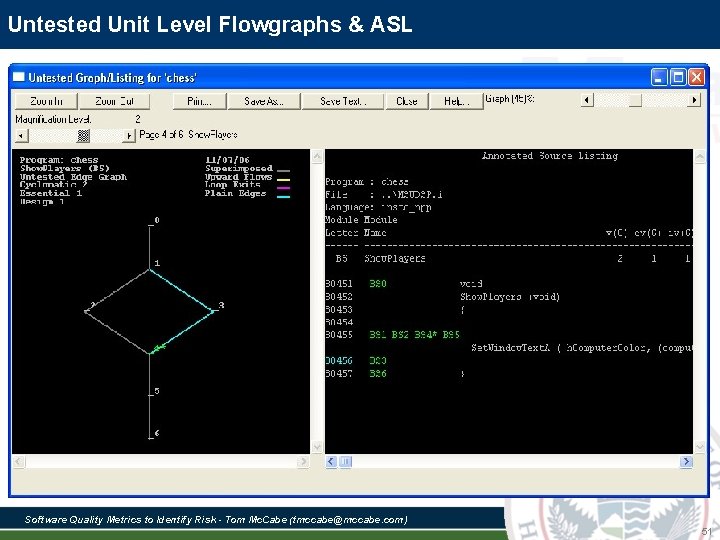Click the window icon in title bar
The height and width of the screenshot is (540, 720).
click(19, 77)
